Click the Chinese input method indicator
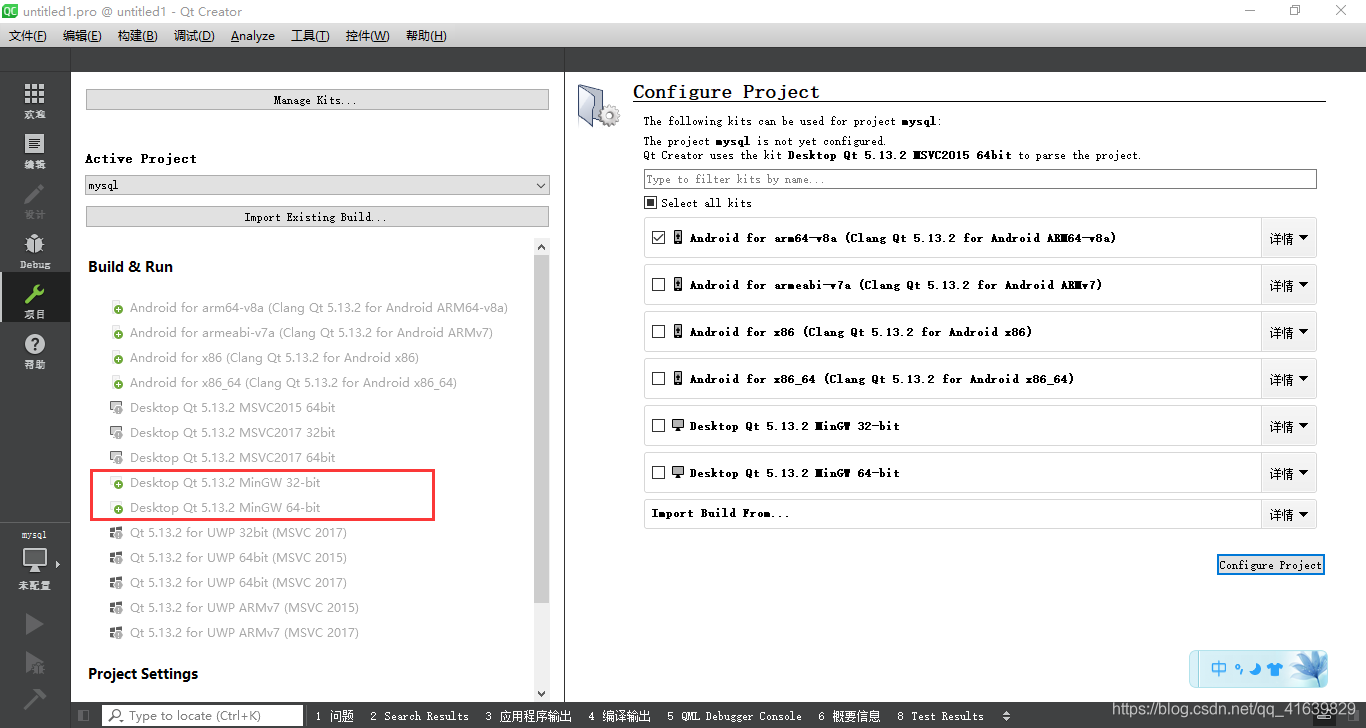 tap(1219, 669)
